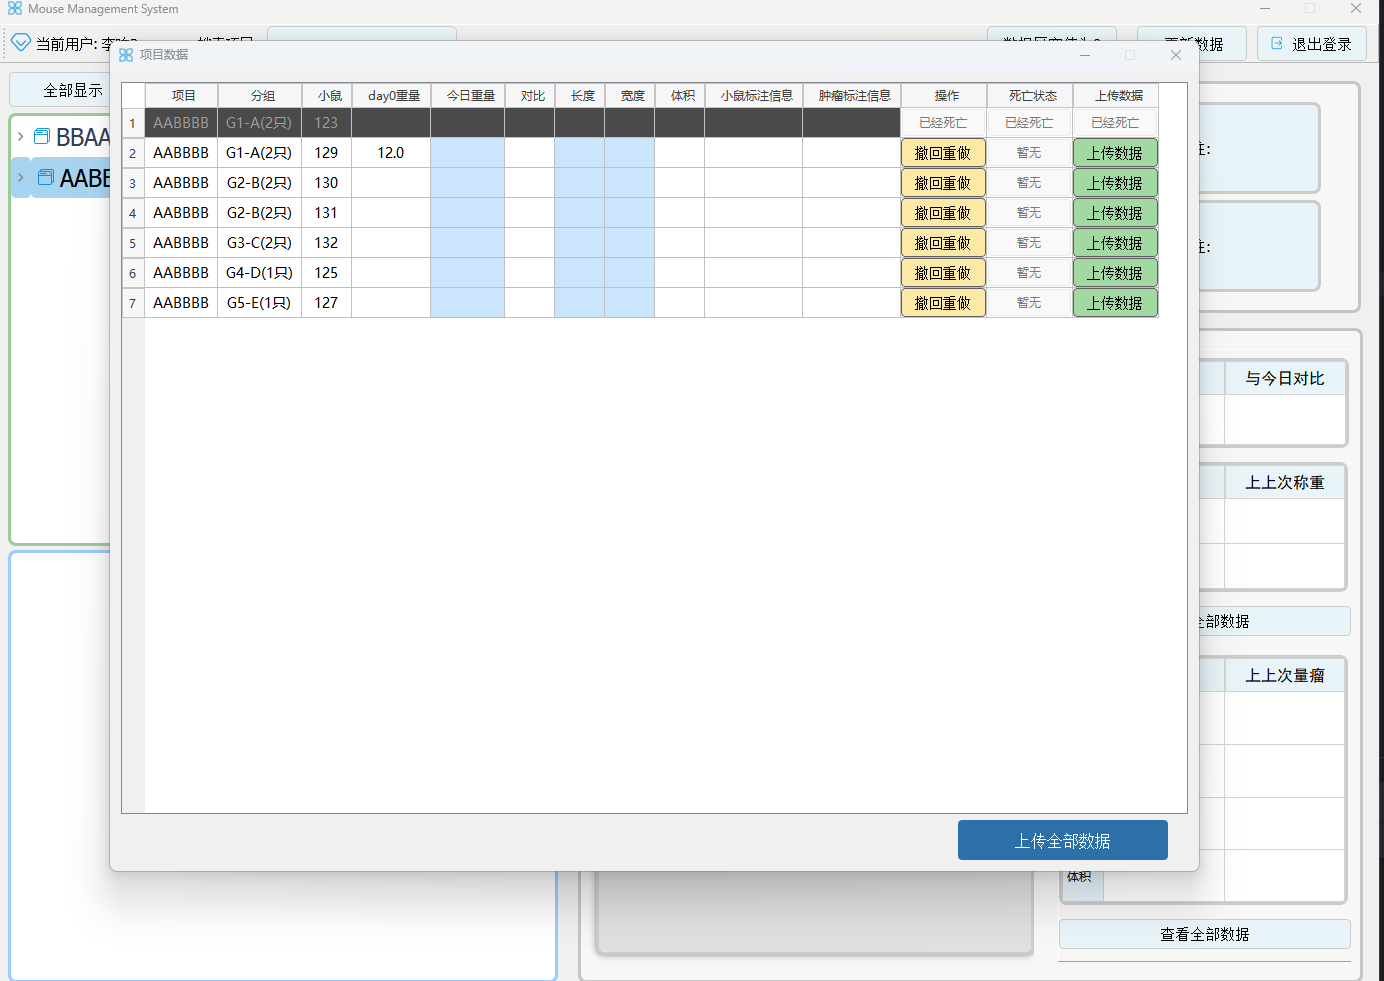Click the 分组 column header
1384x981 pixels.
coord(261,96)
